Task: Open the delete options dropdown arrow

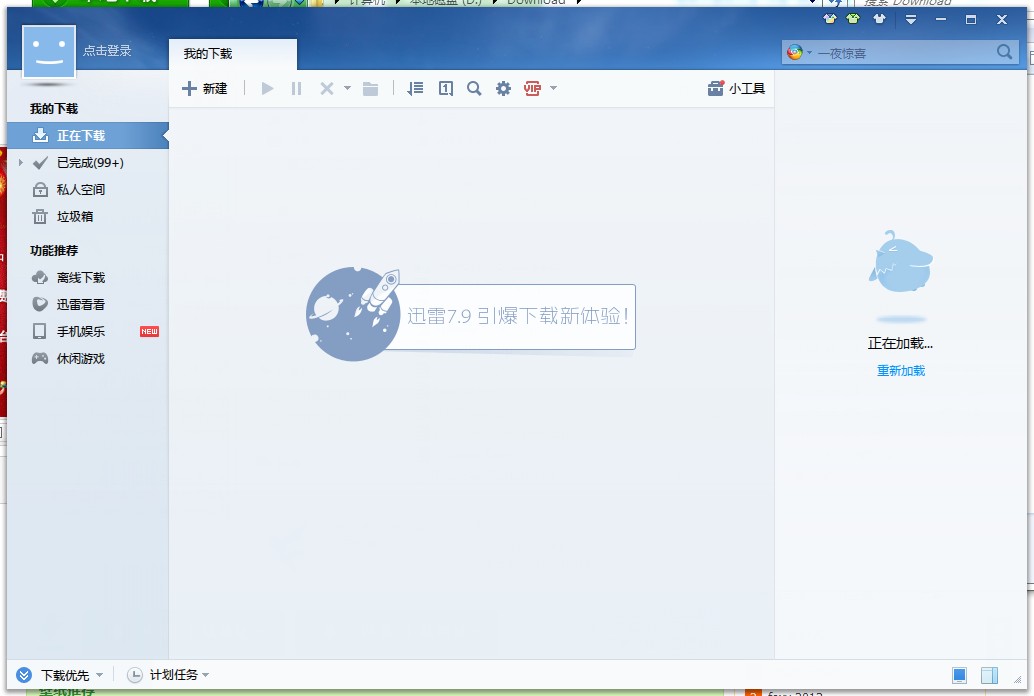Action: 347,88
